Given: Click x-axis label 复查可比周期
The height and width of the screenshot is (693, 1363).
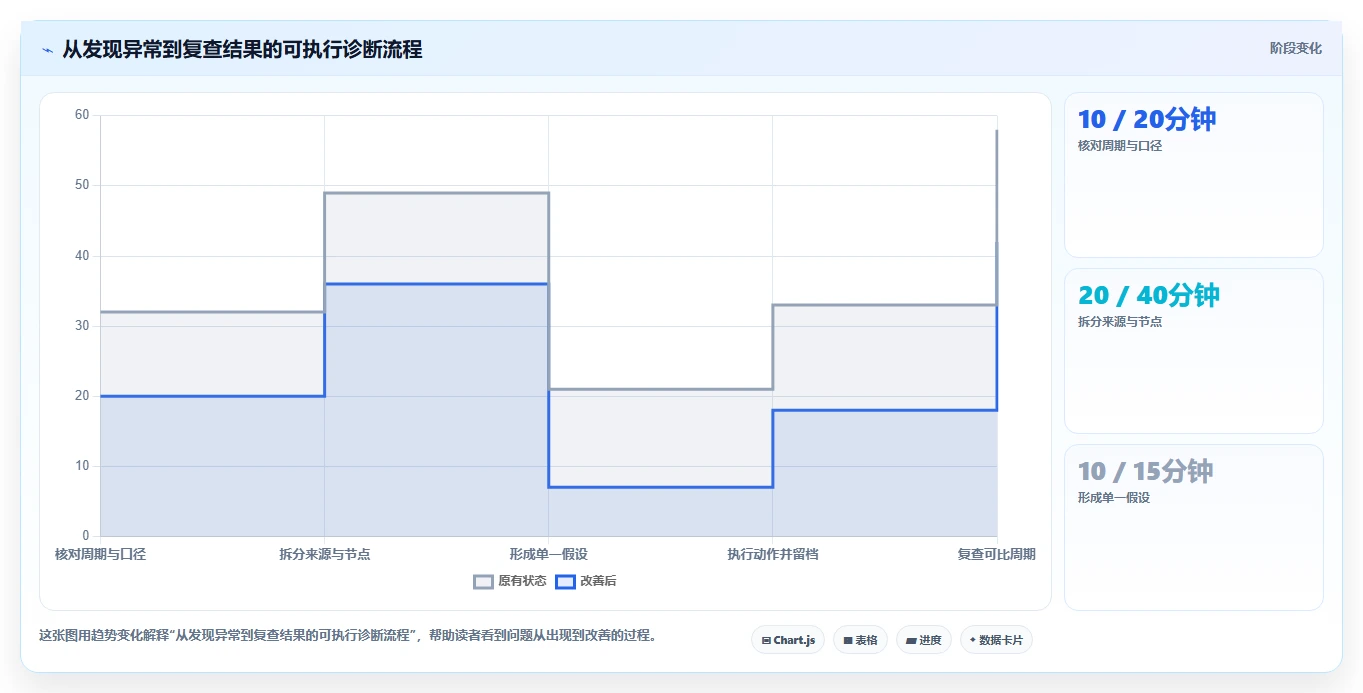Looking at the screenshot, I should point(996,554).
